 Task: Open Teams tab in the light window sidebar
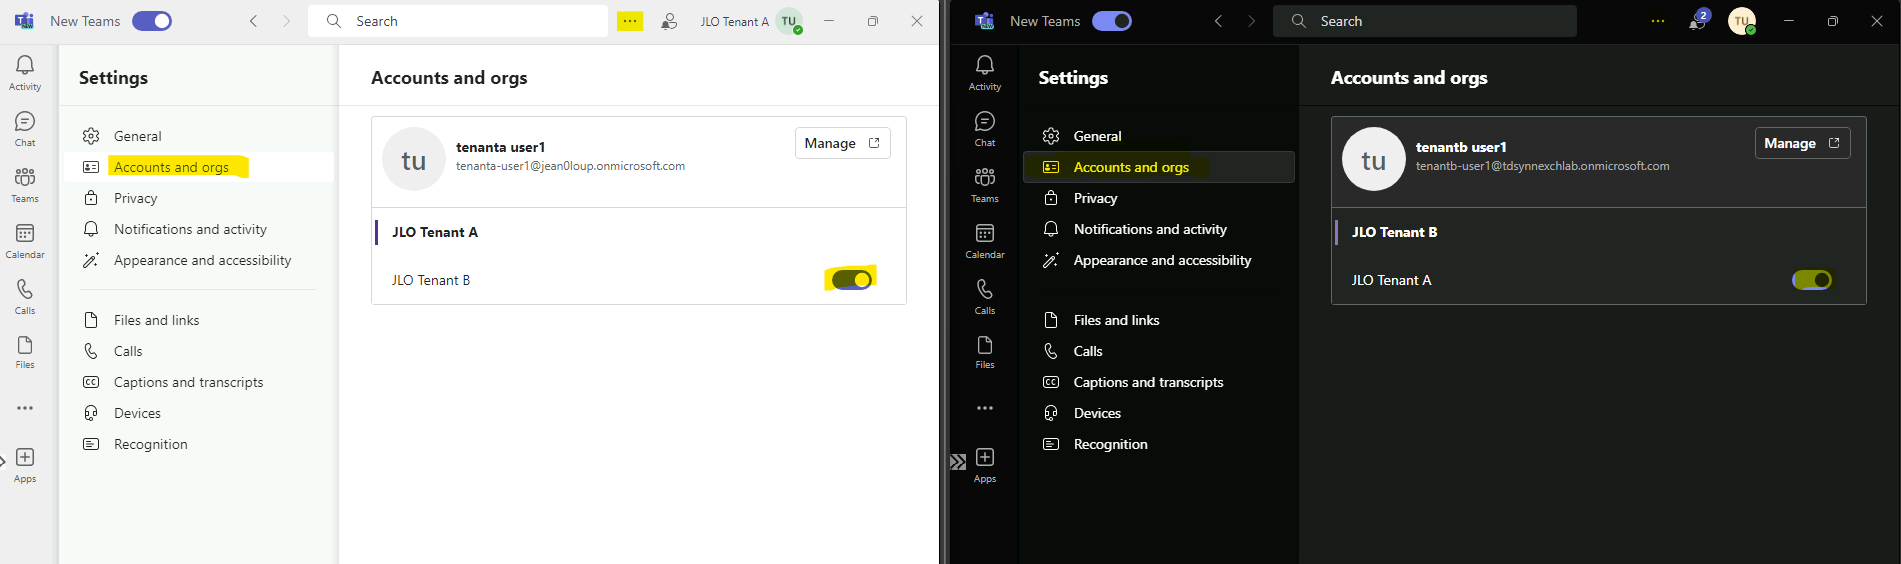pos(25,185)
